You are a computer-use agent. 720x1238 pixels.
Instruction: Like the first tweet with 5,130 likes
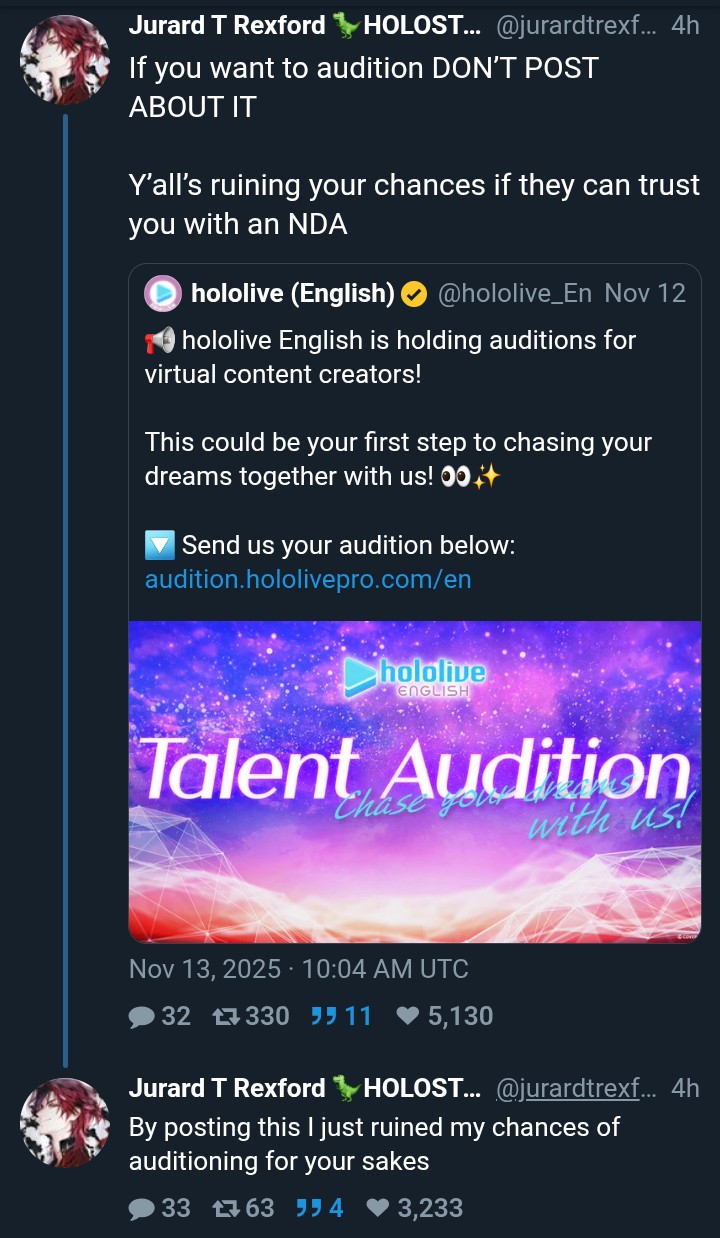pos(408,1017)
